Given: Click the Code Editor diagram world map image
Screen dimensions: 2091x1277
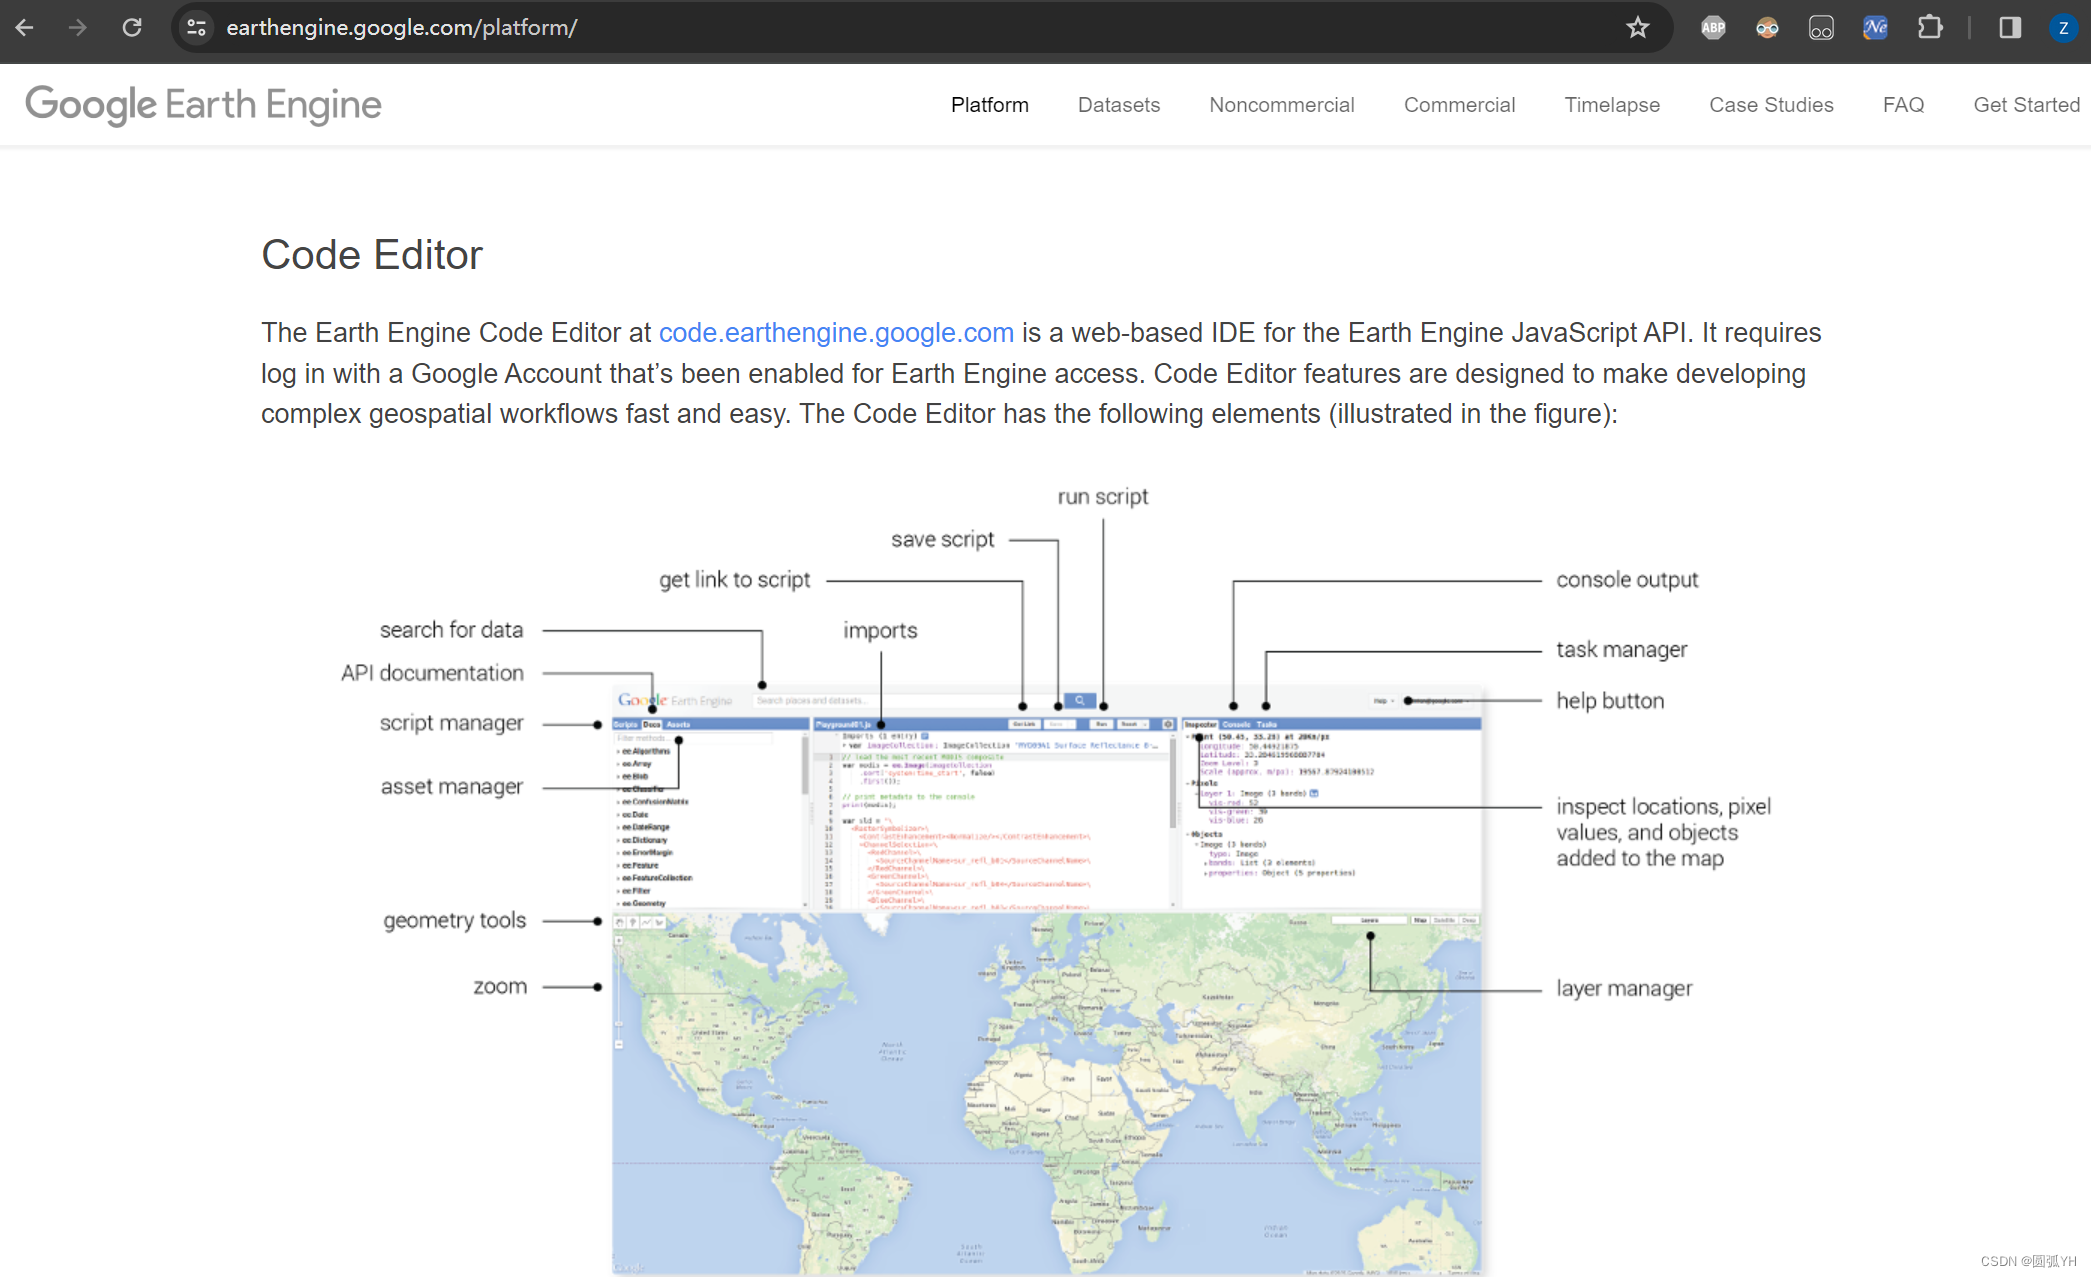Looking at the screenshot, I should (x=1046, y=1090).
